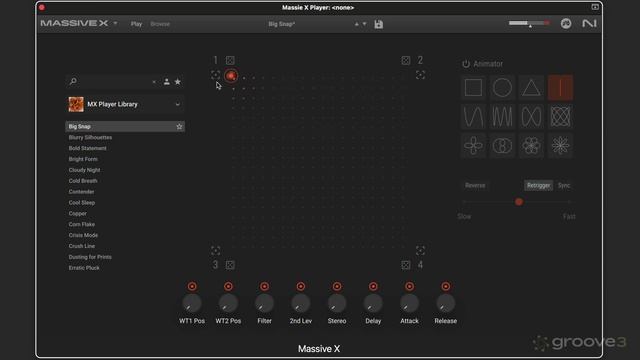The width and height of the screenshot is (640, 360).
Task: Step to the next preset with down arrow
Action: pyautogui.click(x=364, y=24)
